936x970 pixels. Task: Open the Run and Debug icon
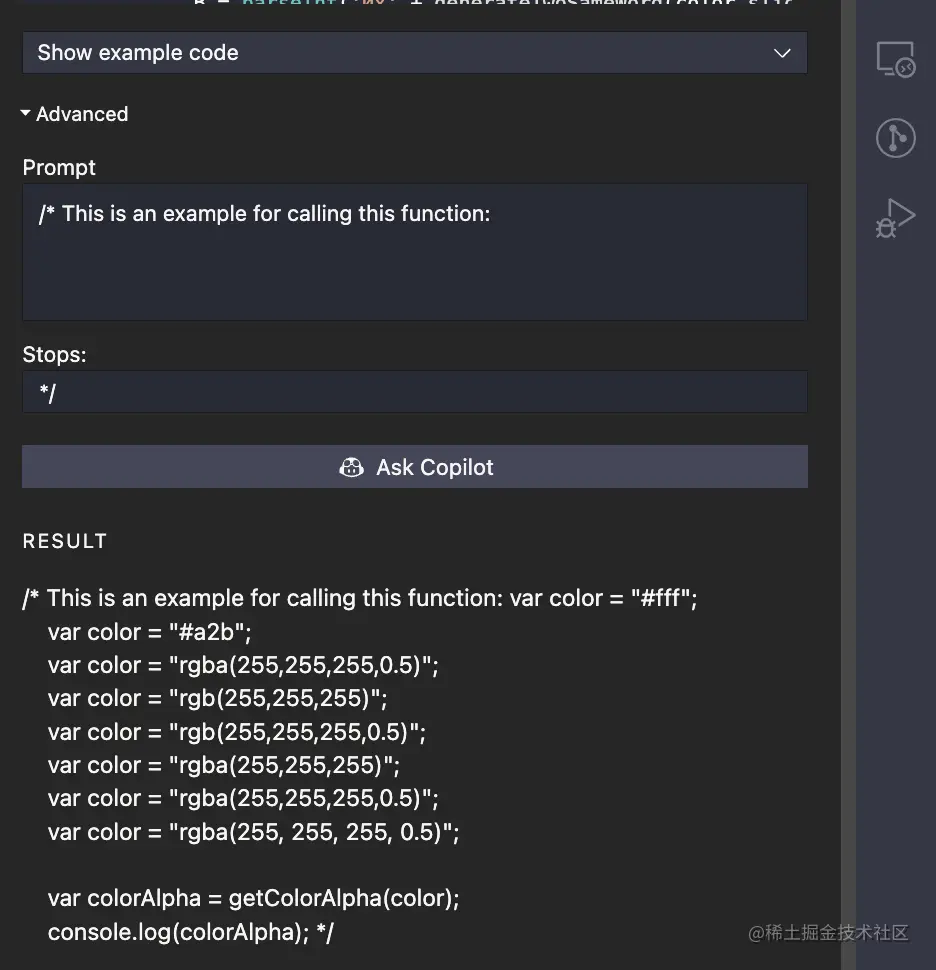tap(896, 218)
